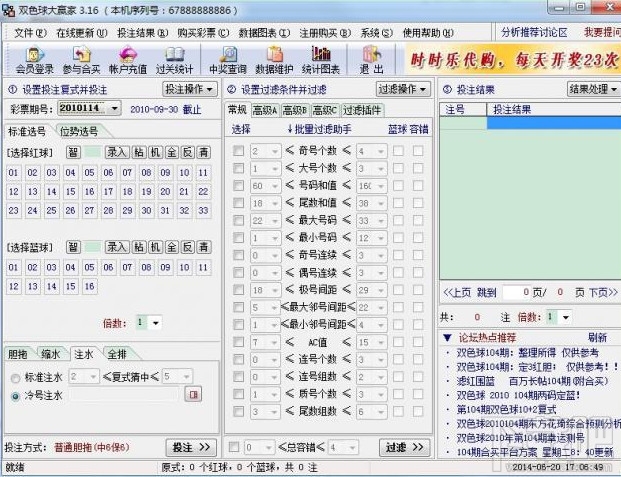Click 全 select-all button for red balls
Image resolution: width=621 pixels, height=477 pixels.
(x=171, y=153)
